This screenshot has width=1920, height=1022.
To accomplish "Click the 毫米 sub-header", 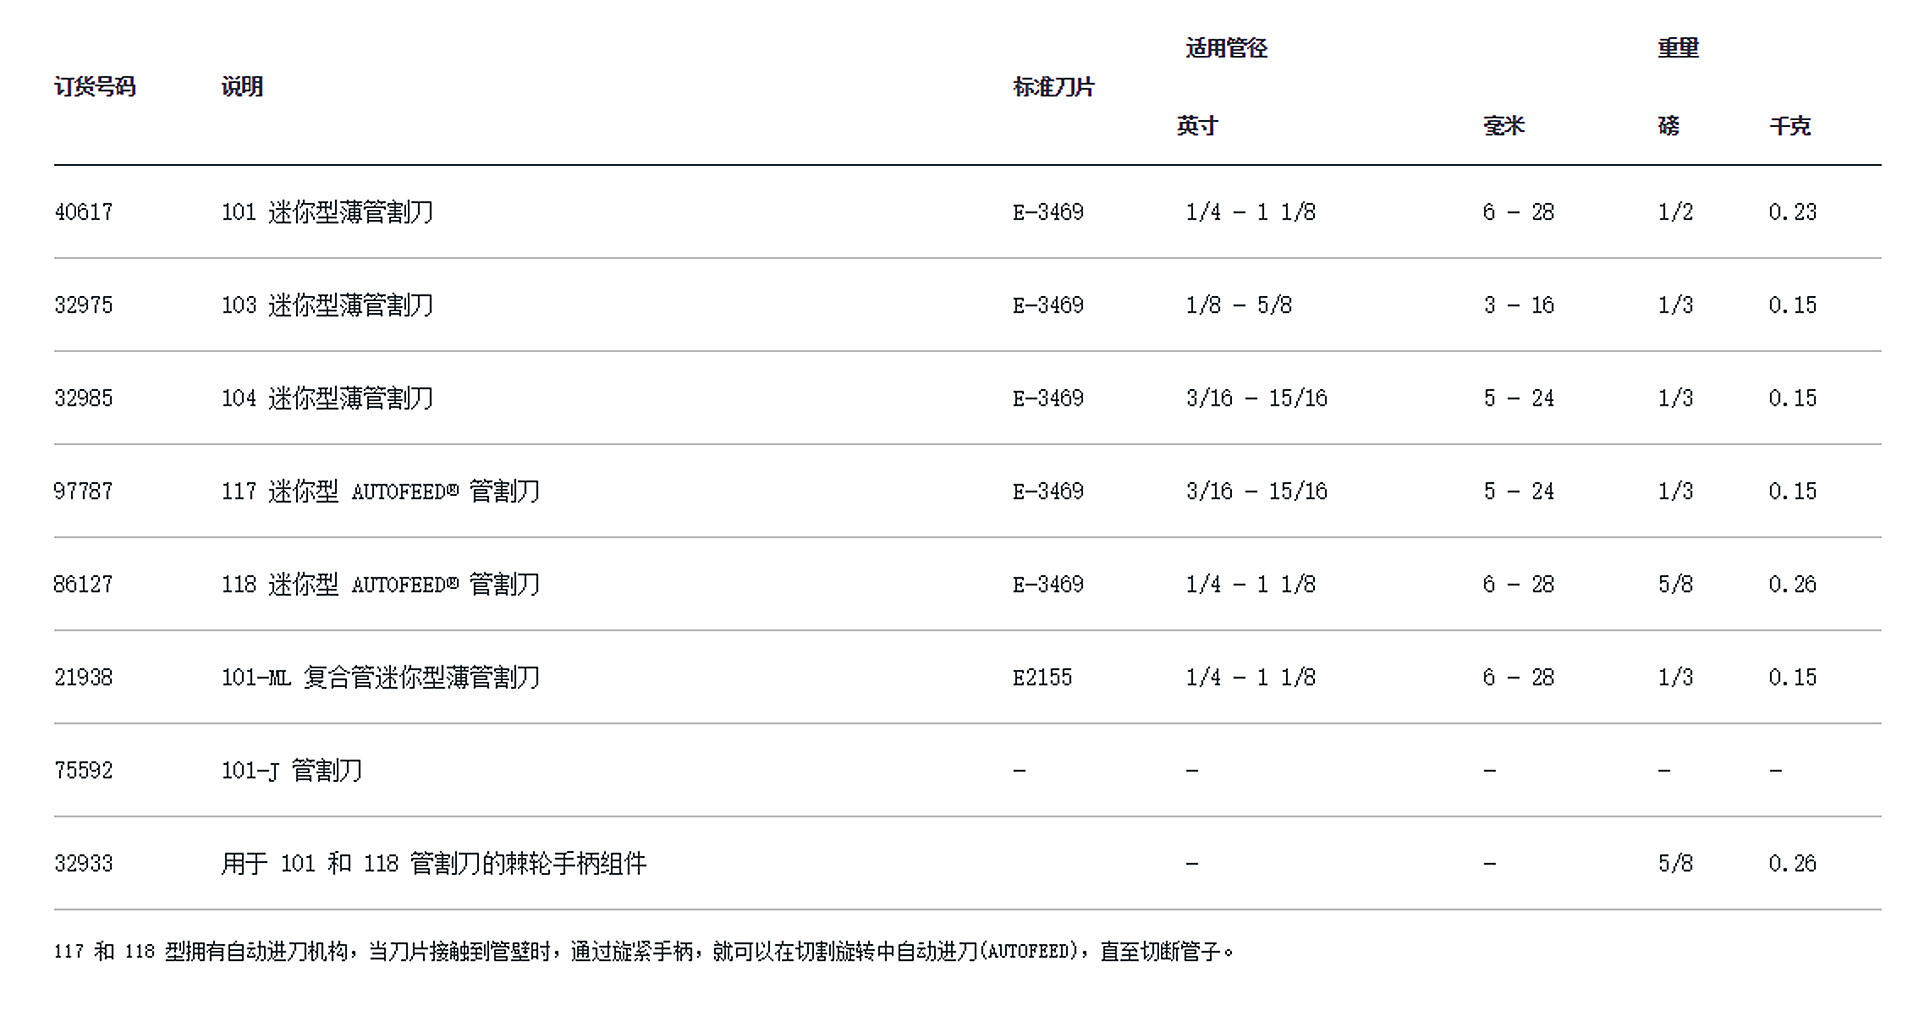I will (x=1503, y=126).
